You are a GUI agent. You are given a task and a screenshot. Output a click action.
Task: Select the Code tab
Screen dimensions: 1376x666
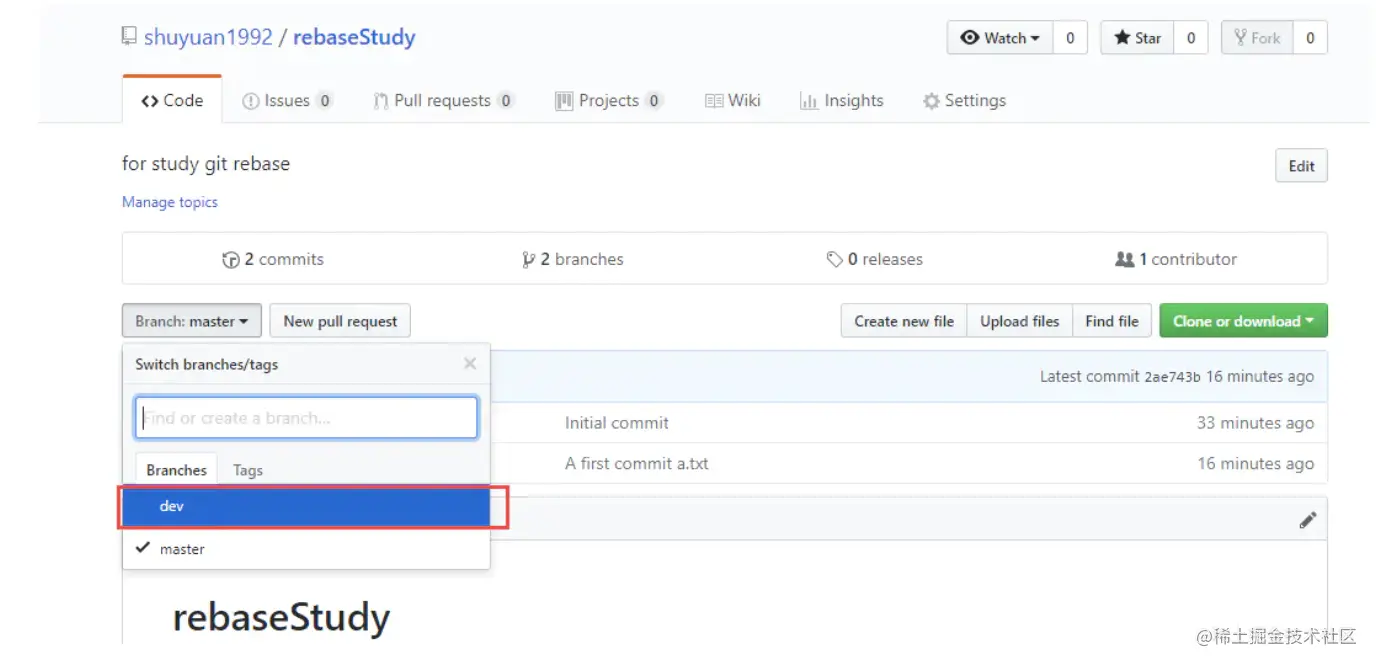(x=172, y=100)
